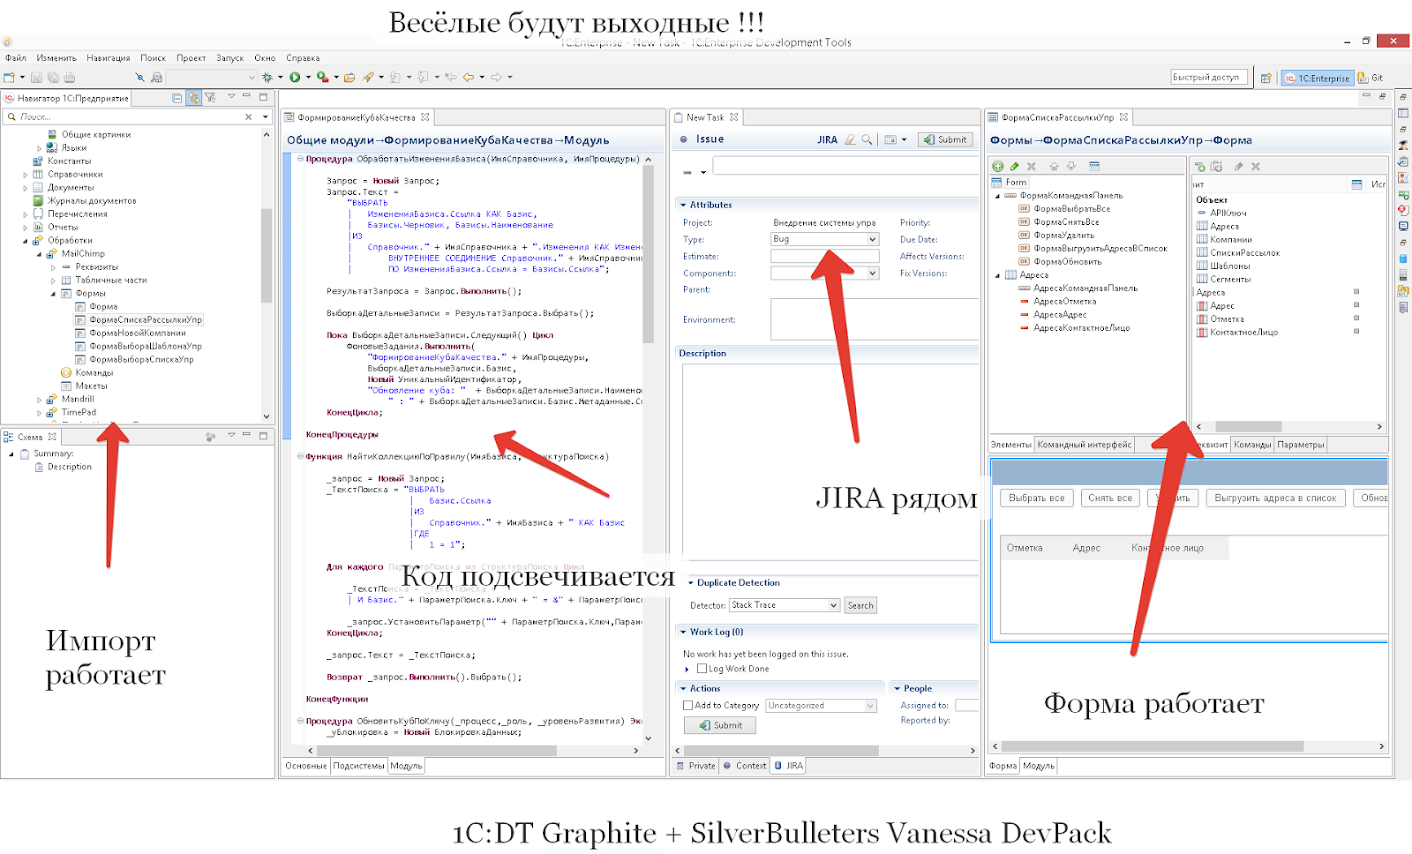This screenshot has width=1412, height=854.
Task: Click Search button next to Detector
Action: pyautogui.click(x=861, y=605)
